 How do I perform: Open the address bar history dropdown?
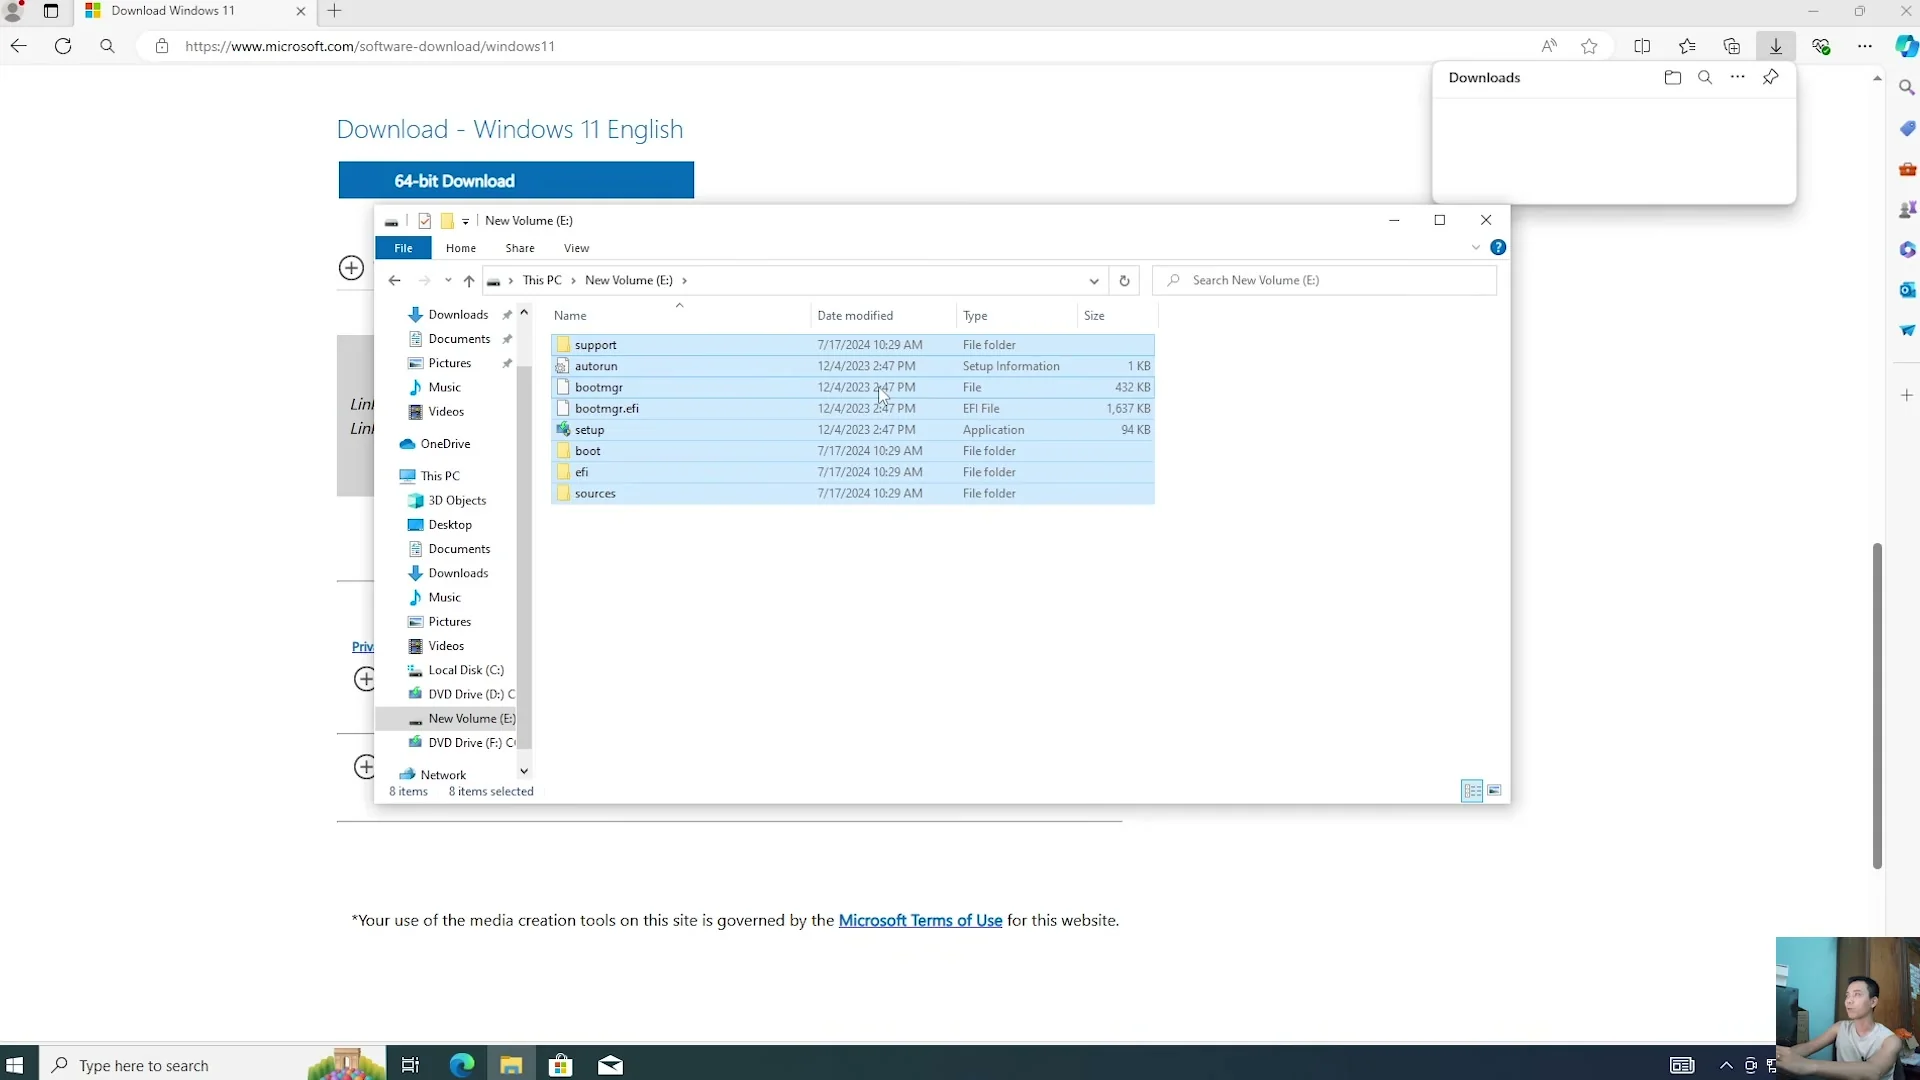point(1094,281)
